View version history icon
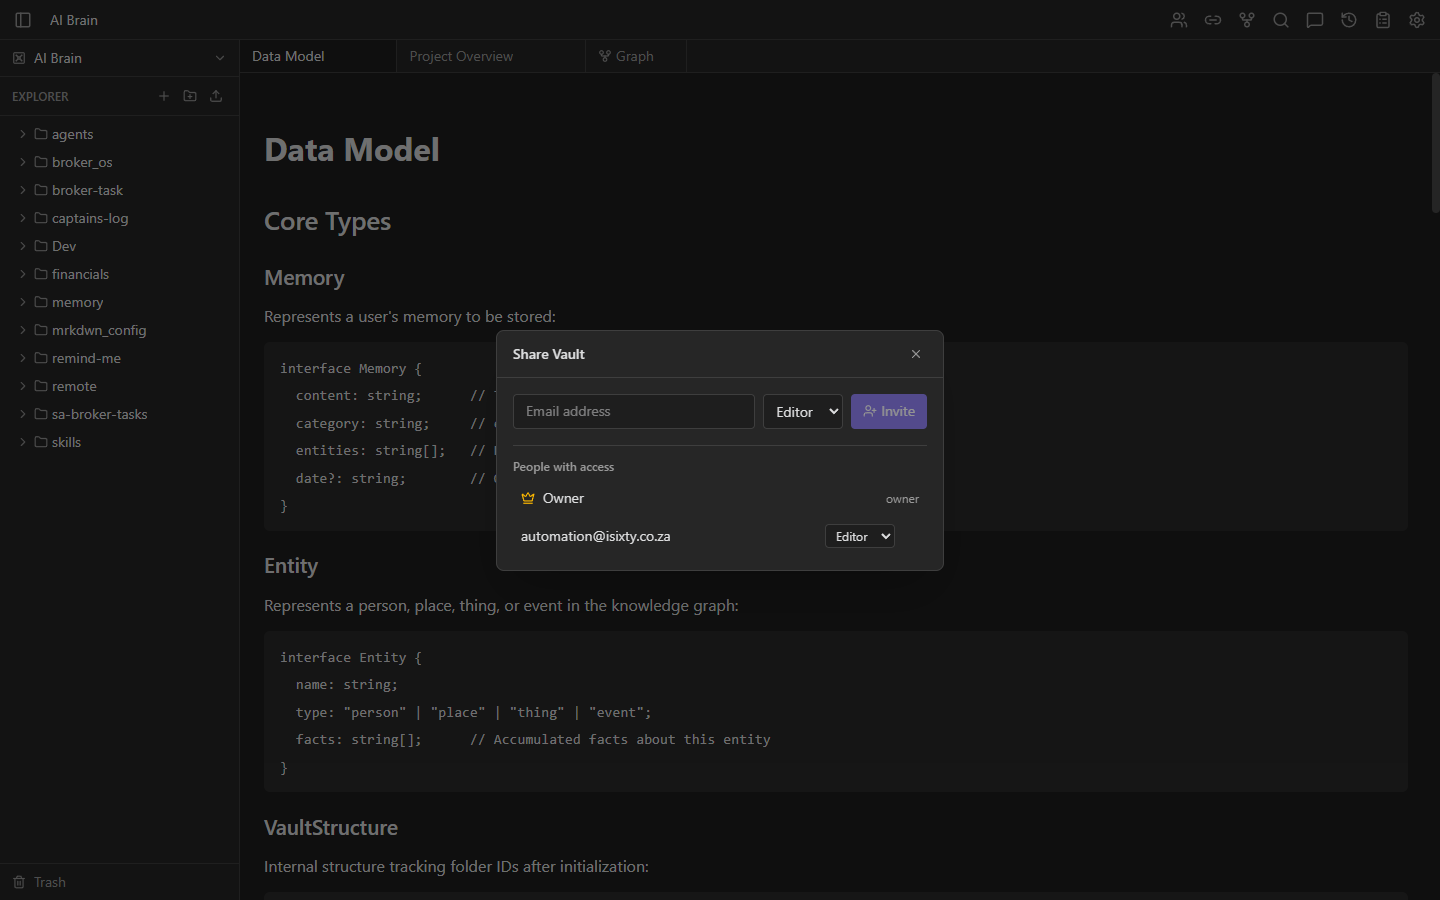Viewport: 1440px width, 900px height. (x=1348, y=20)
